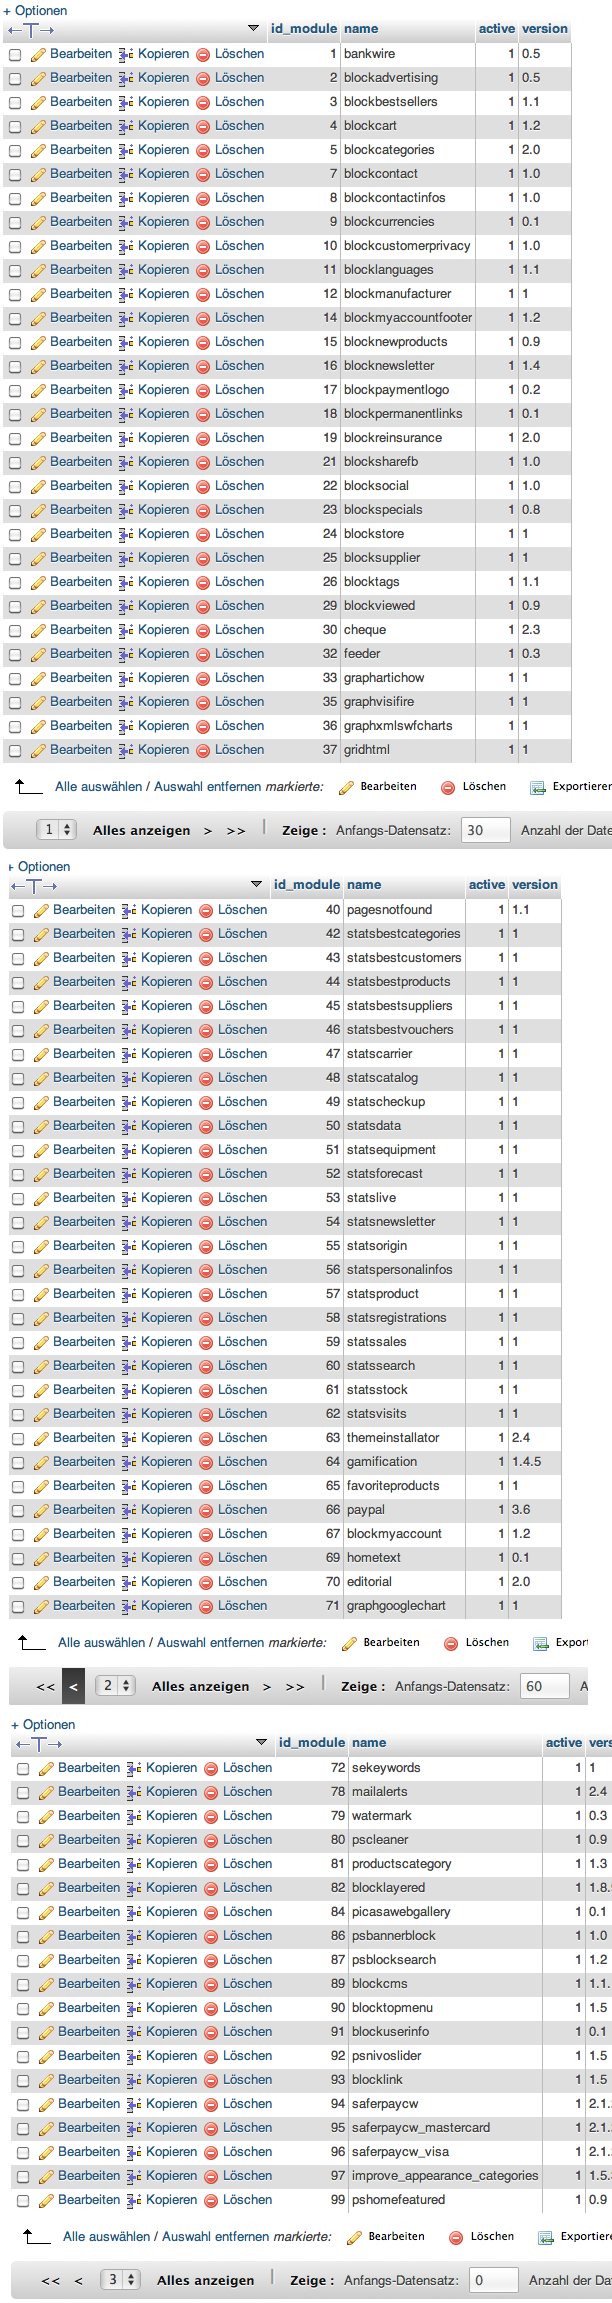Click the pencil icon for sekeywords
This screenshot has height=2303, width=612.
coord(46,1768)
